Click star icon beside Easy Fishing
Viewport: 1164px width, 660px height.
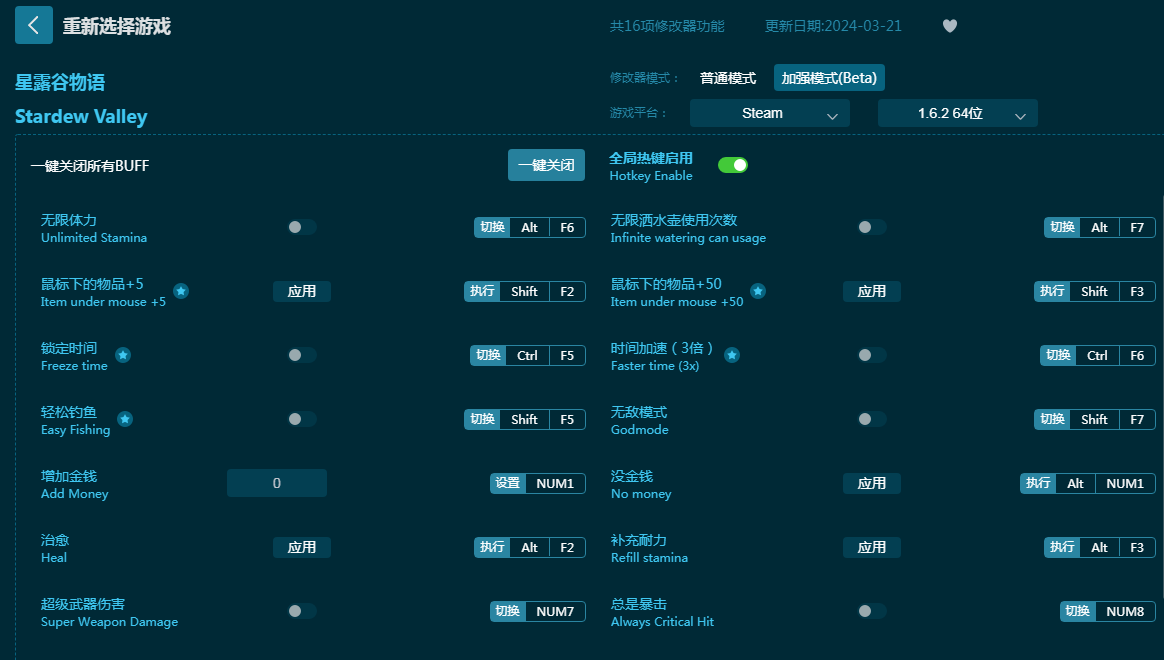125,419
